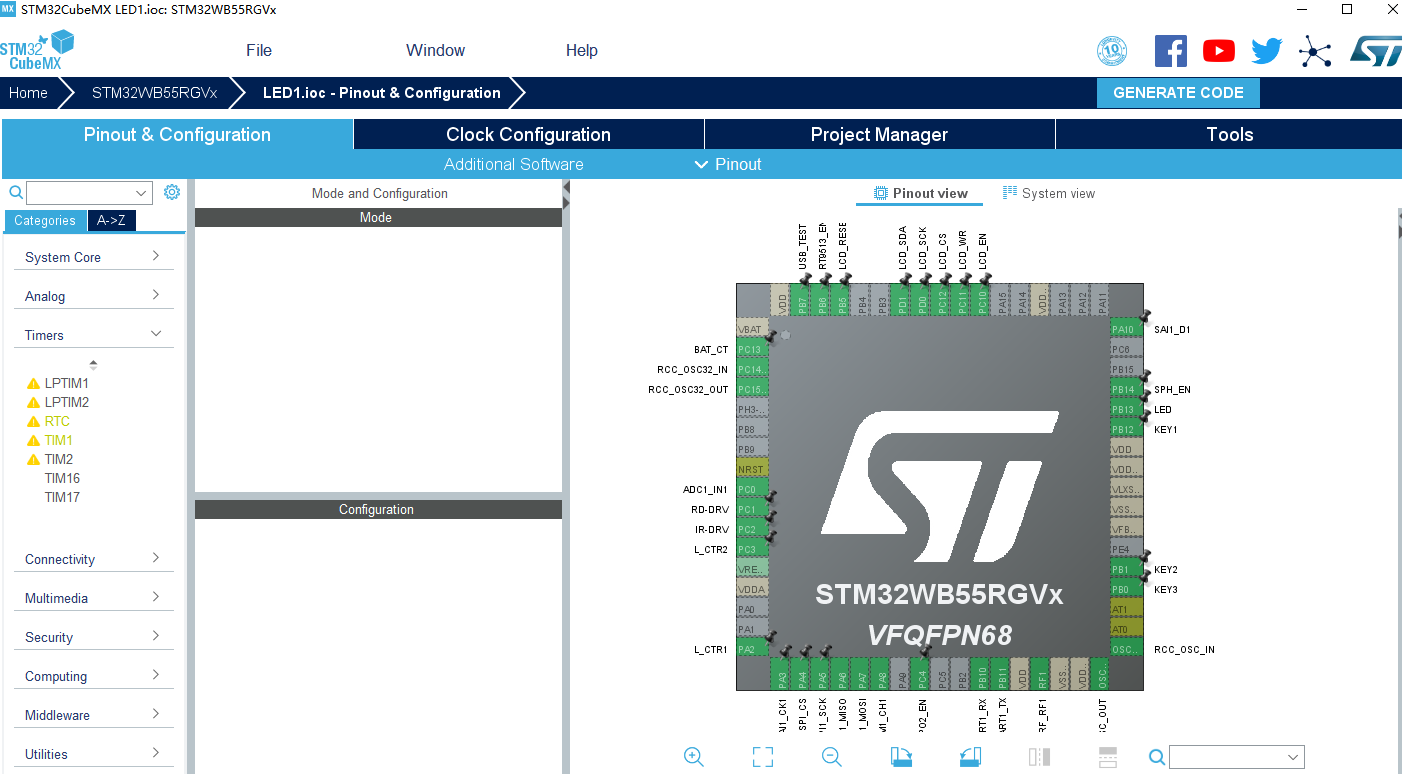This screenshot has width=1402, height=774.
Task: Select the KEY1 pin PB12
Action: coord(1122,428)
